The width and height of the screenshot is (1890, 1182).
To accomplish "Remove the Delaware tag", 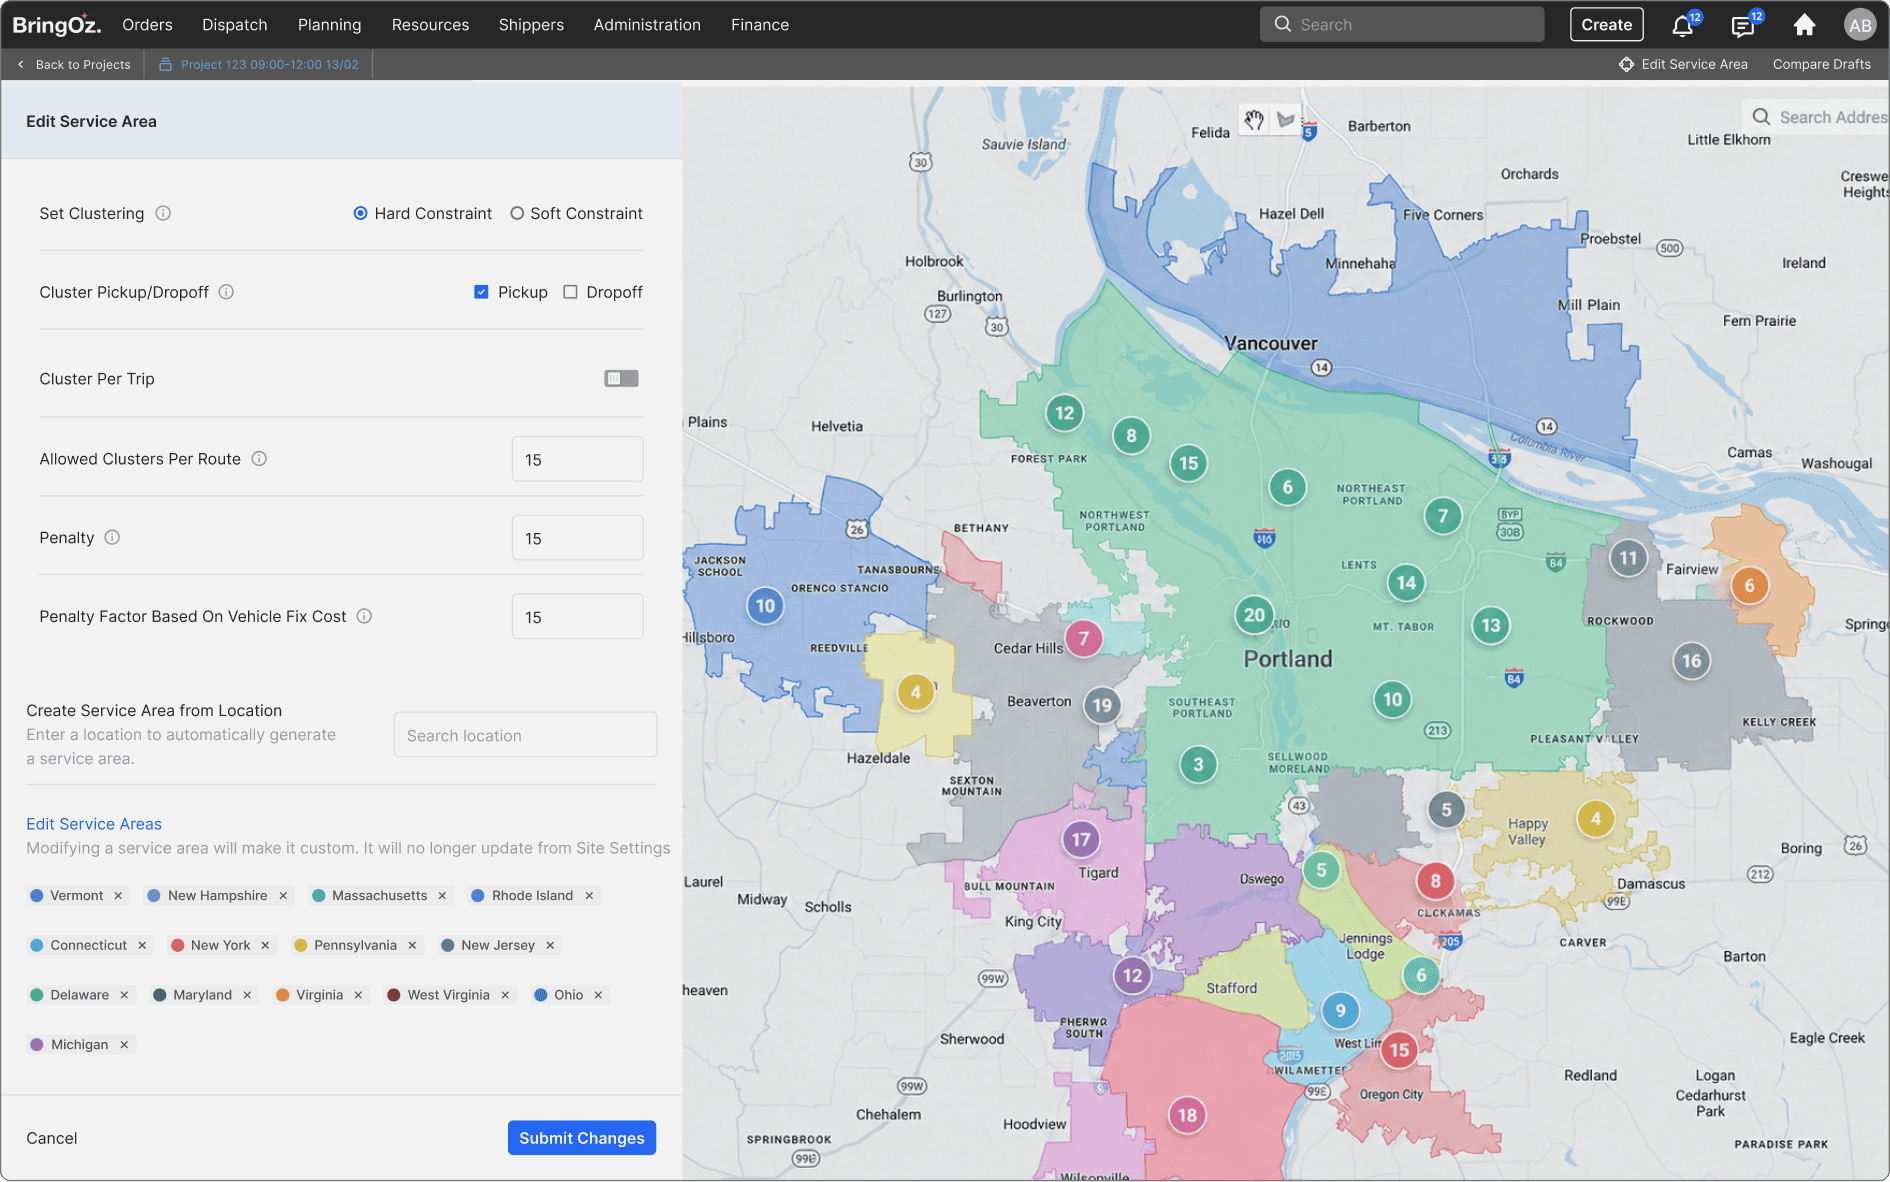I will 124,995.
